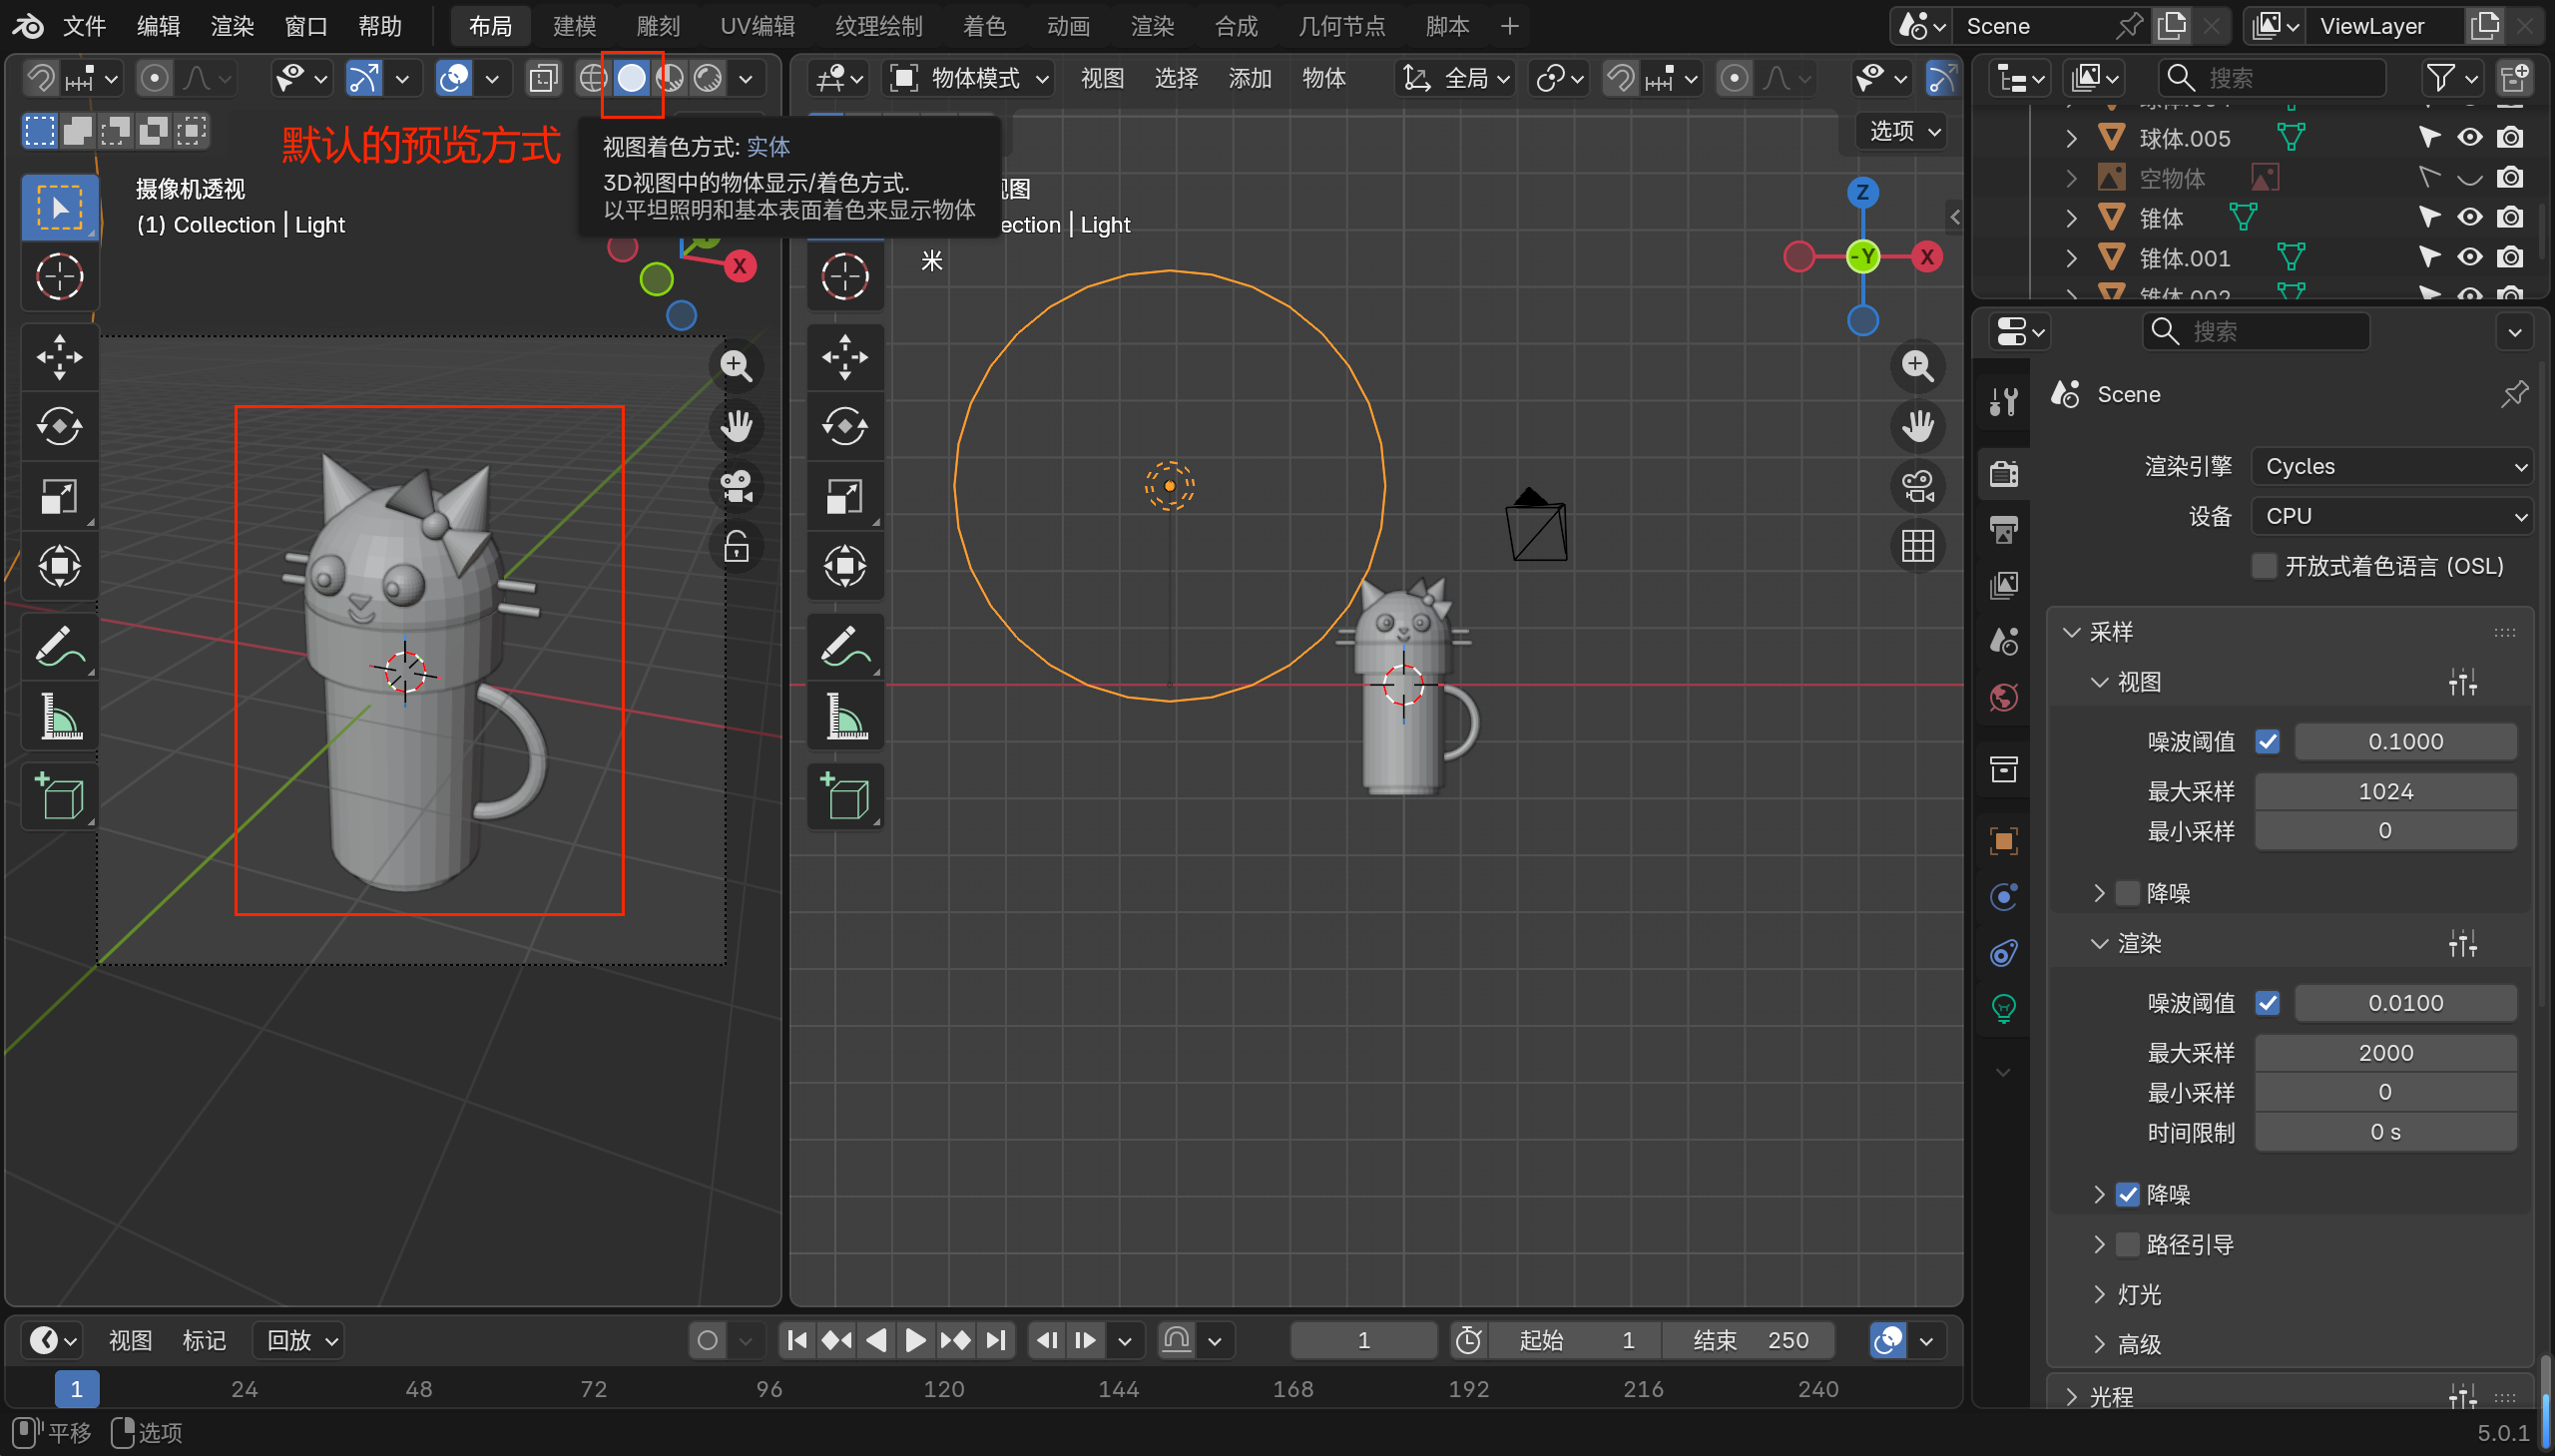
Task: Click the Add Cube tool in left toolbar
Action: point(59,797)
